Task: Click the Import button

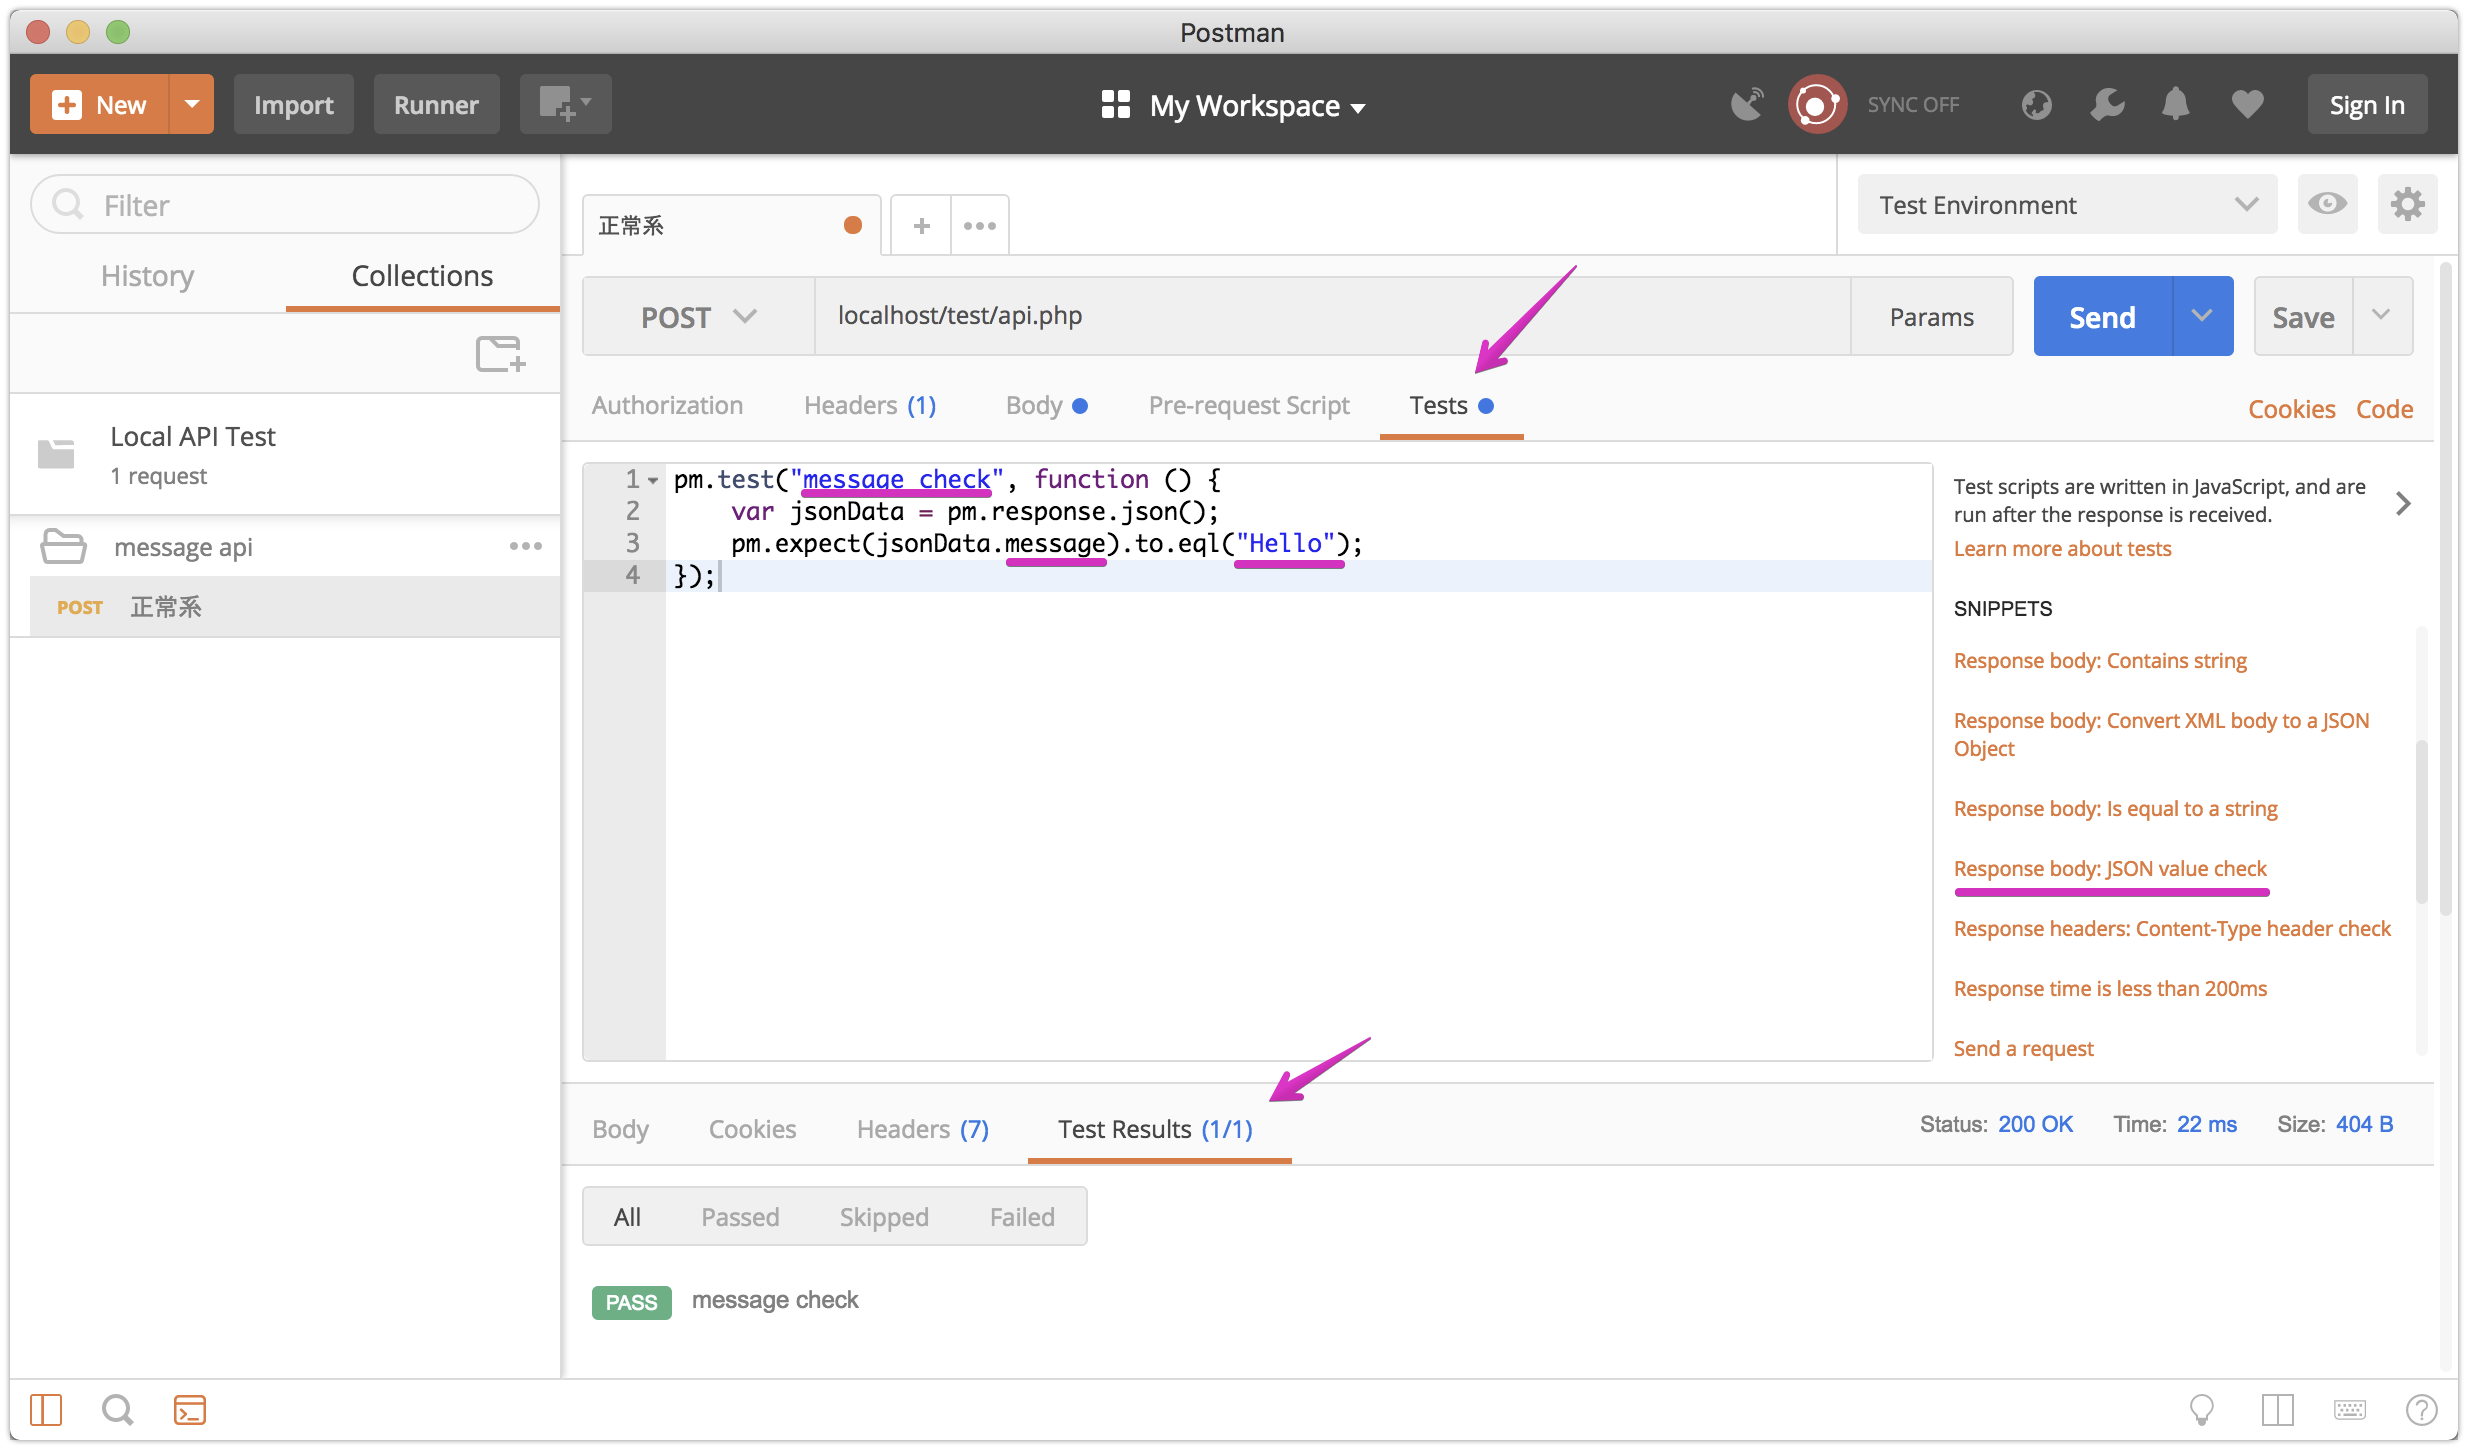Action: pyautogui.click(x=293, y=104)
